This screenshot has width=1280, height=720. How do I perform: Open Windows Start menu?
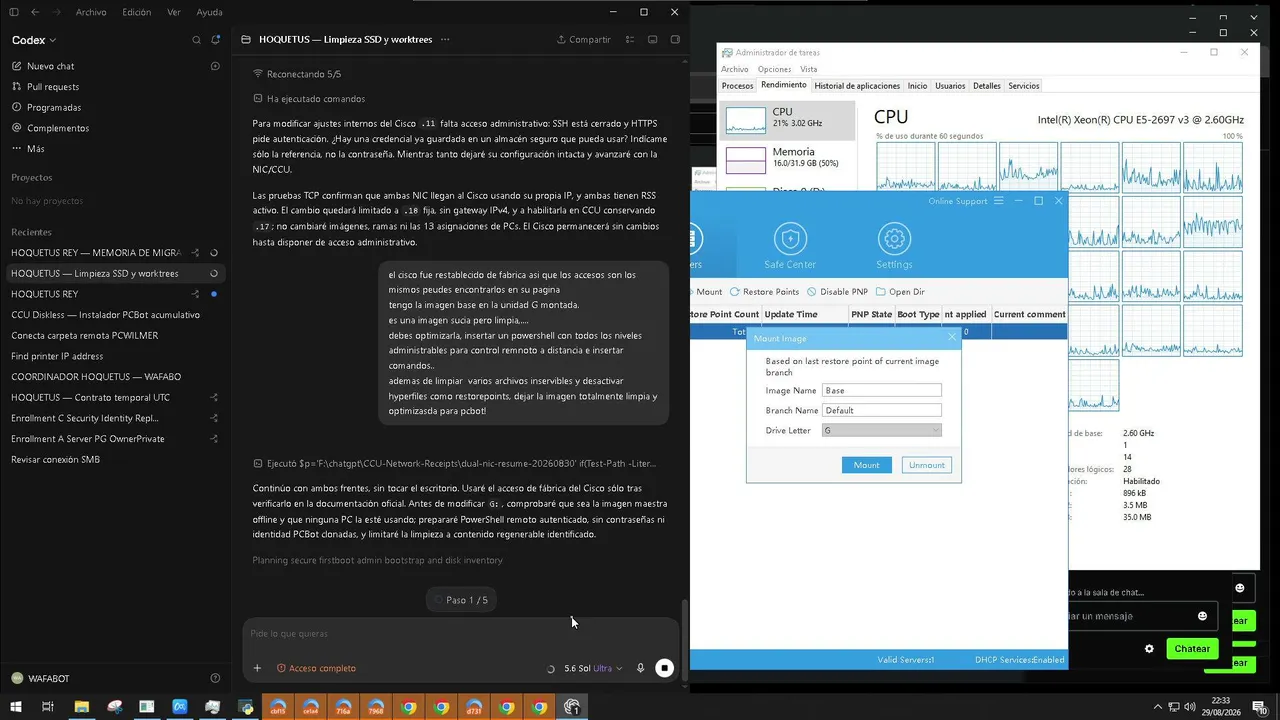(16, 707)
